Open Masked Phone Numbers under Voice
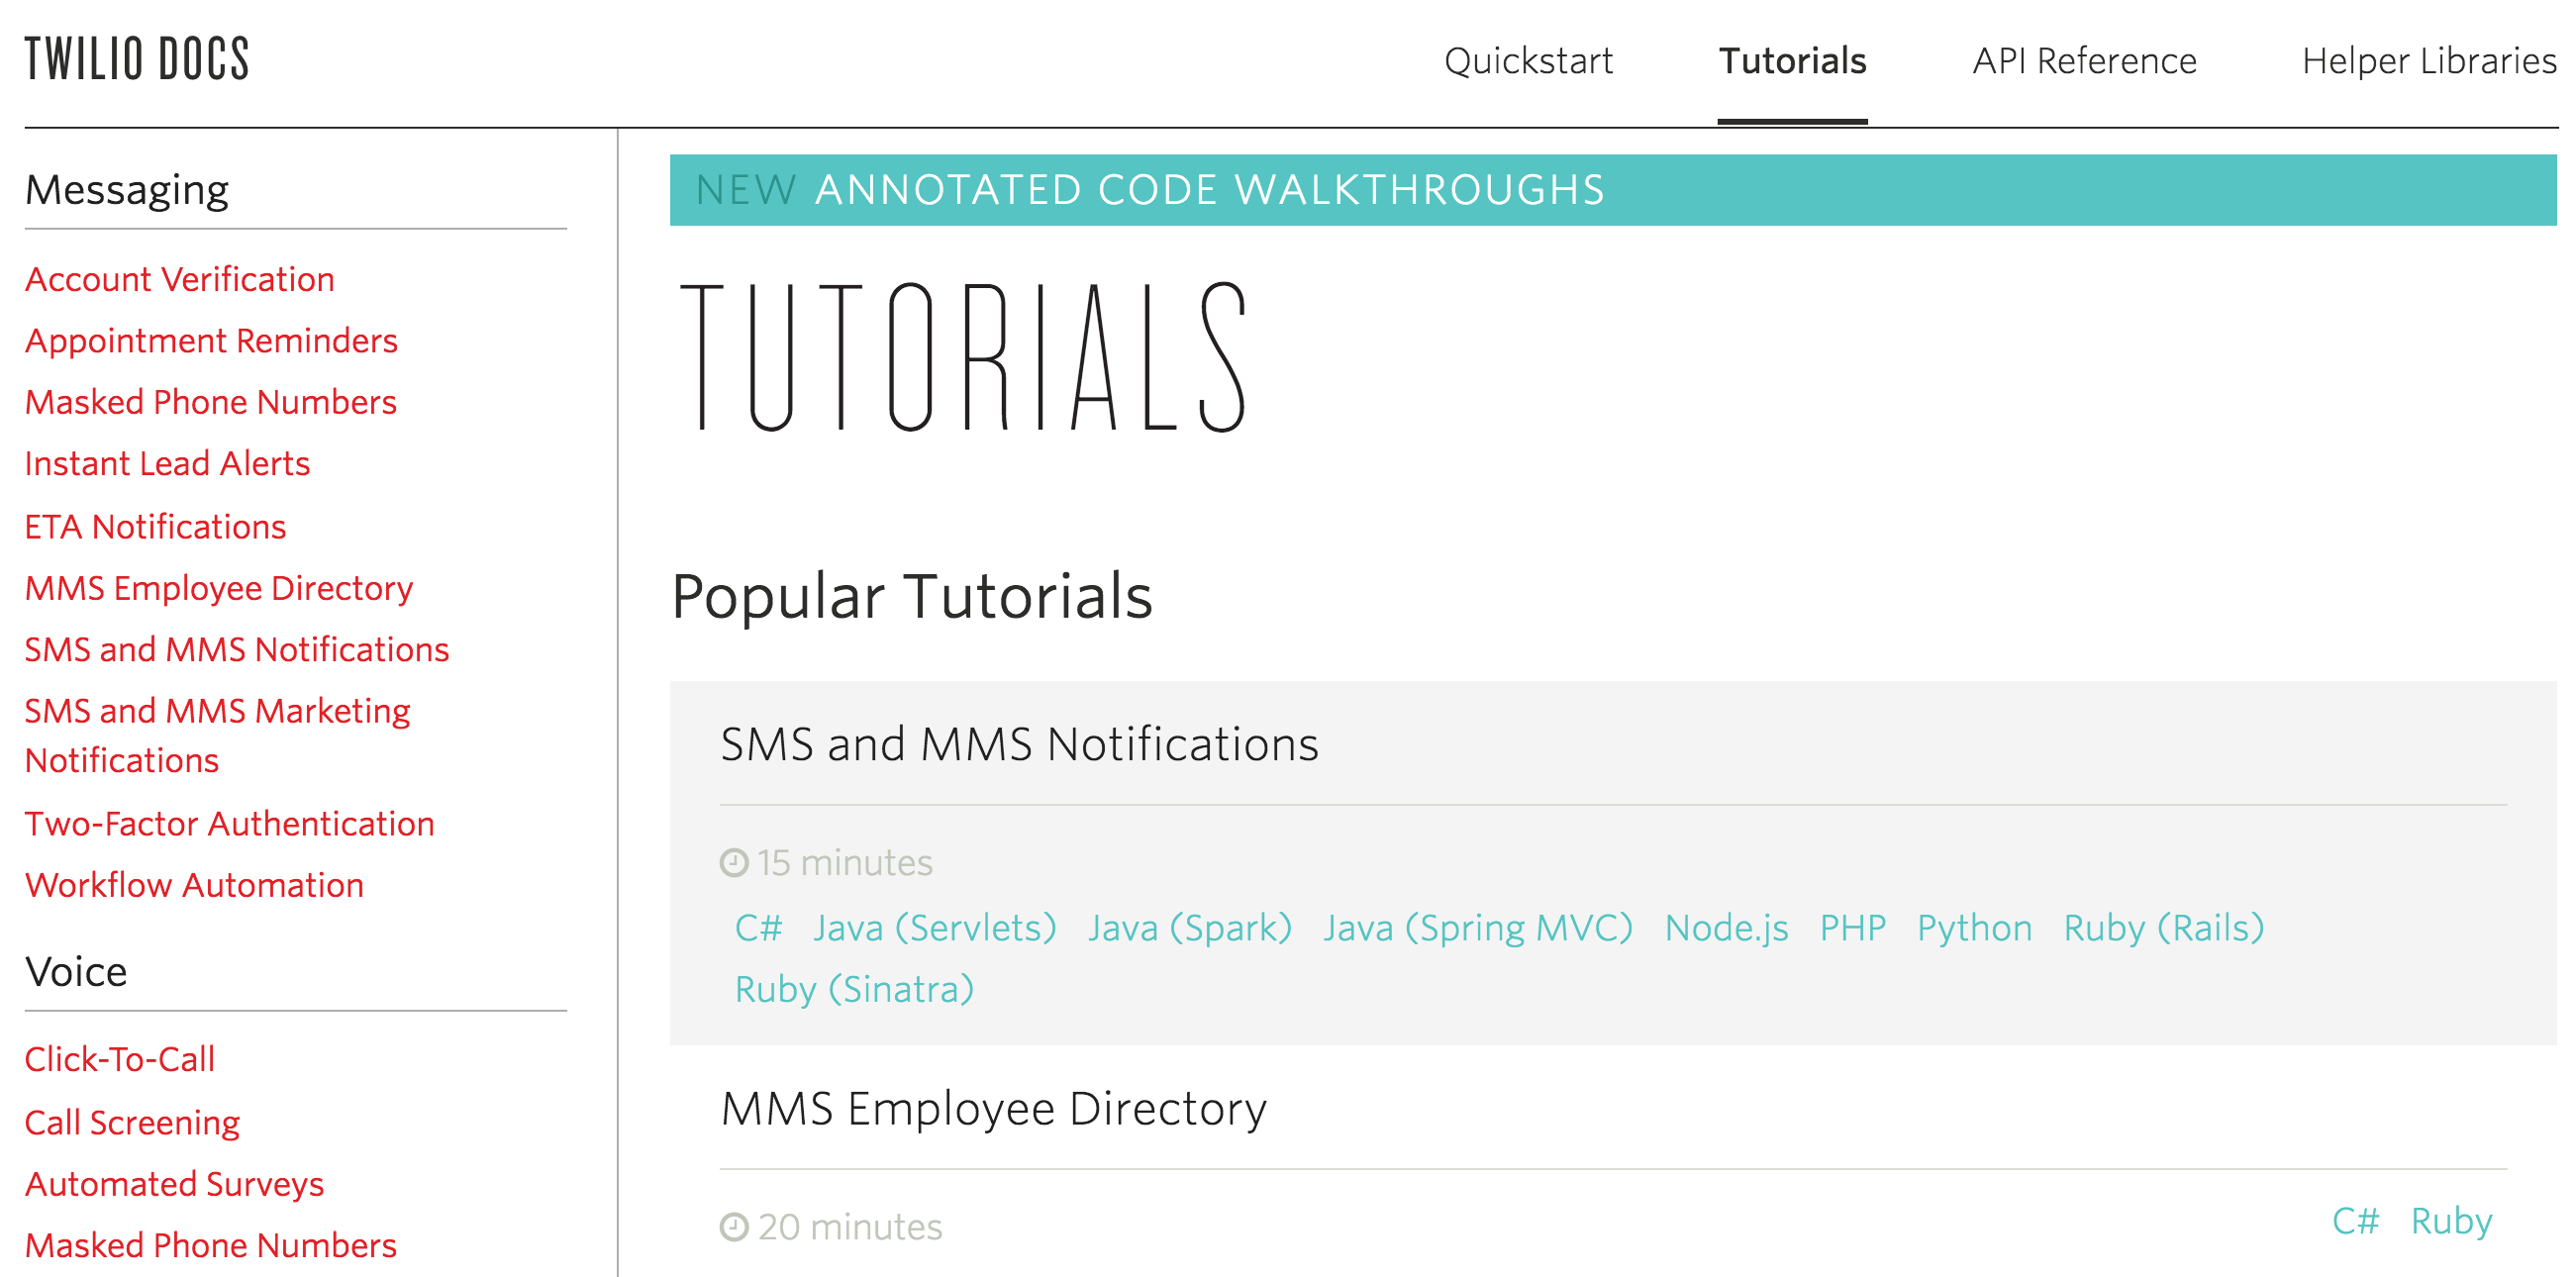The image size is (2576, 1277). pyautogui.click(x=211, y=1246)
